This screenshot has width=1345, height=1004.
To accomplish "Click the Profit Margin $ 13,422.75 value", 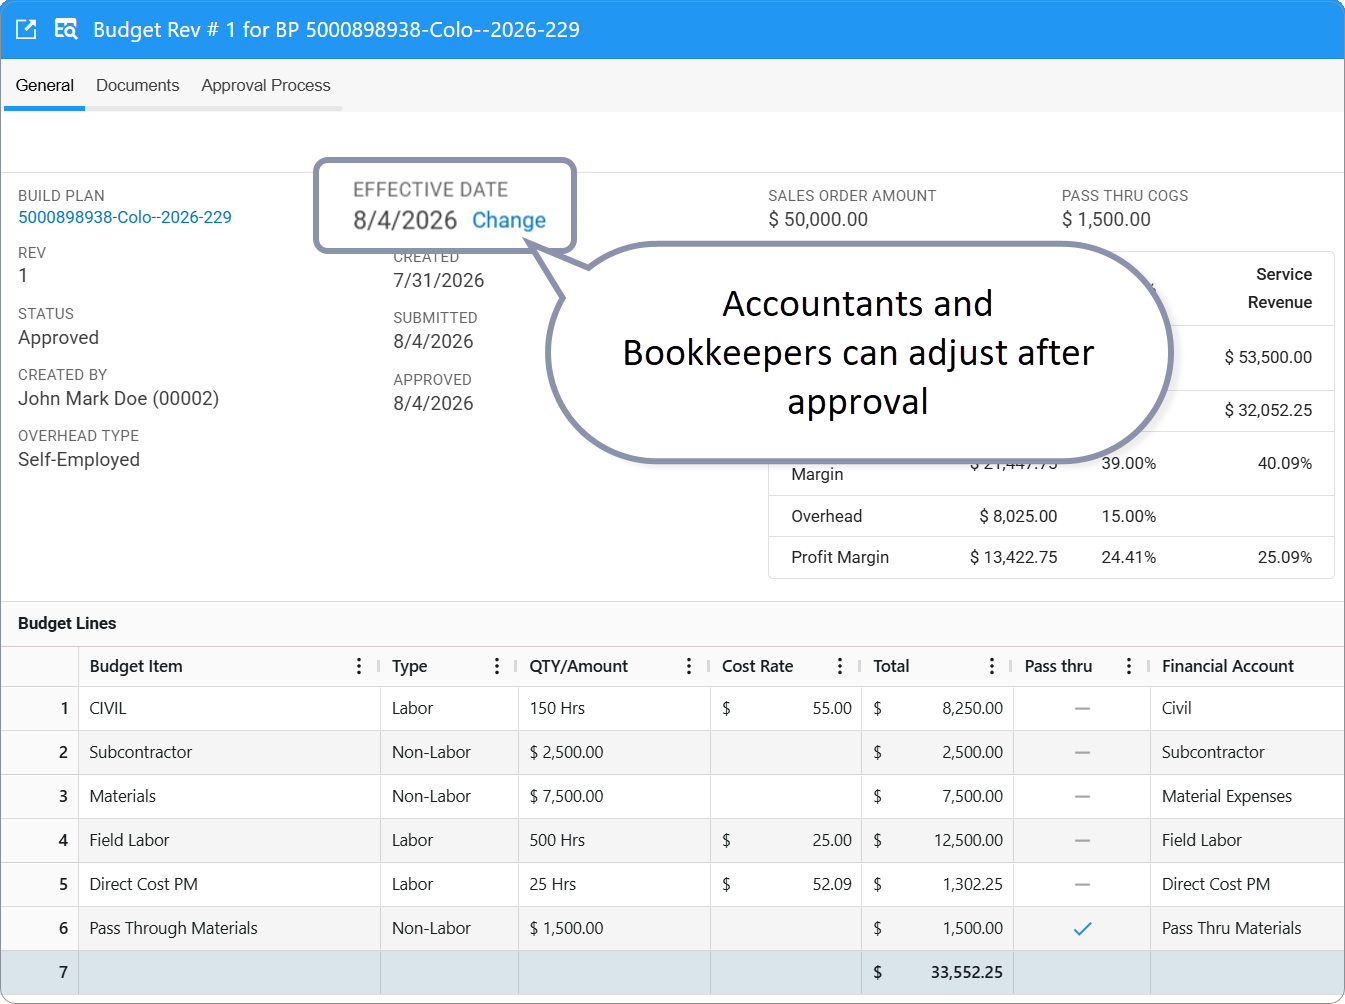I will [x=1013, y=557].
